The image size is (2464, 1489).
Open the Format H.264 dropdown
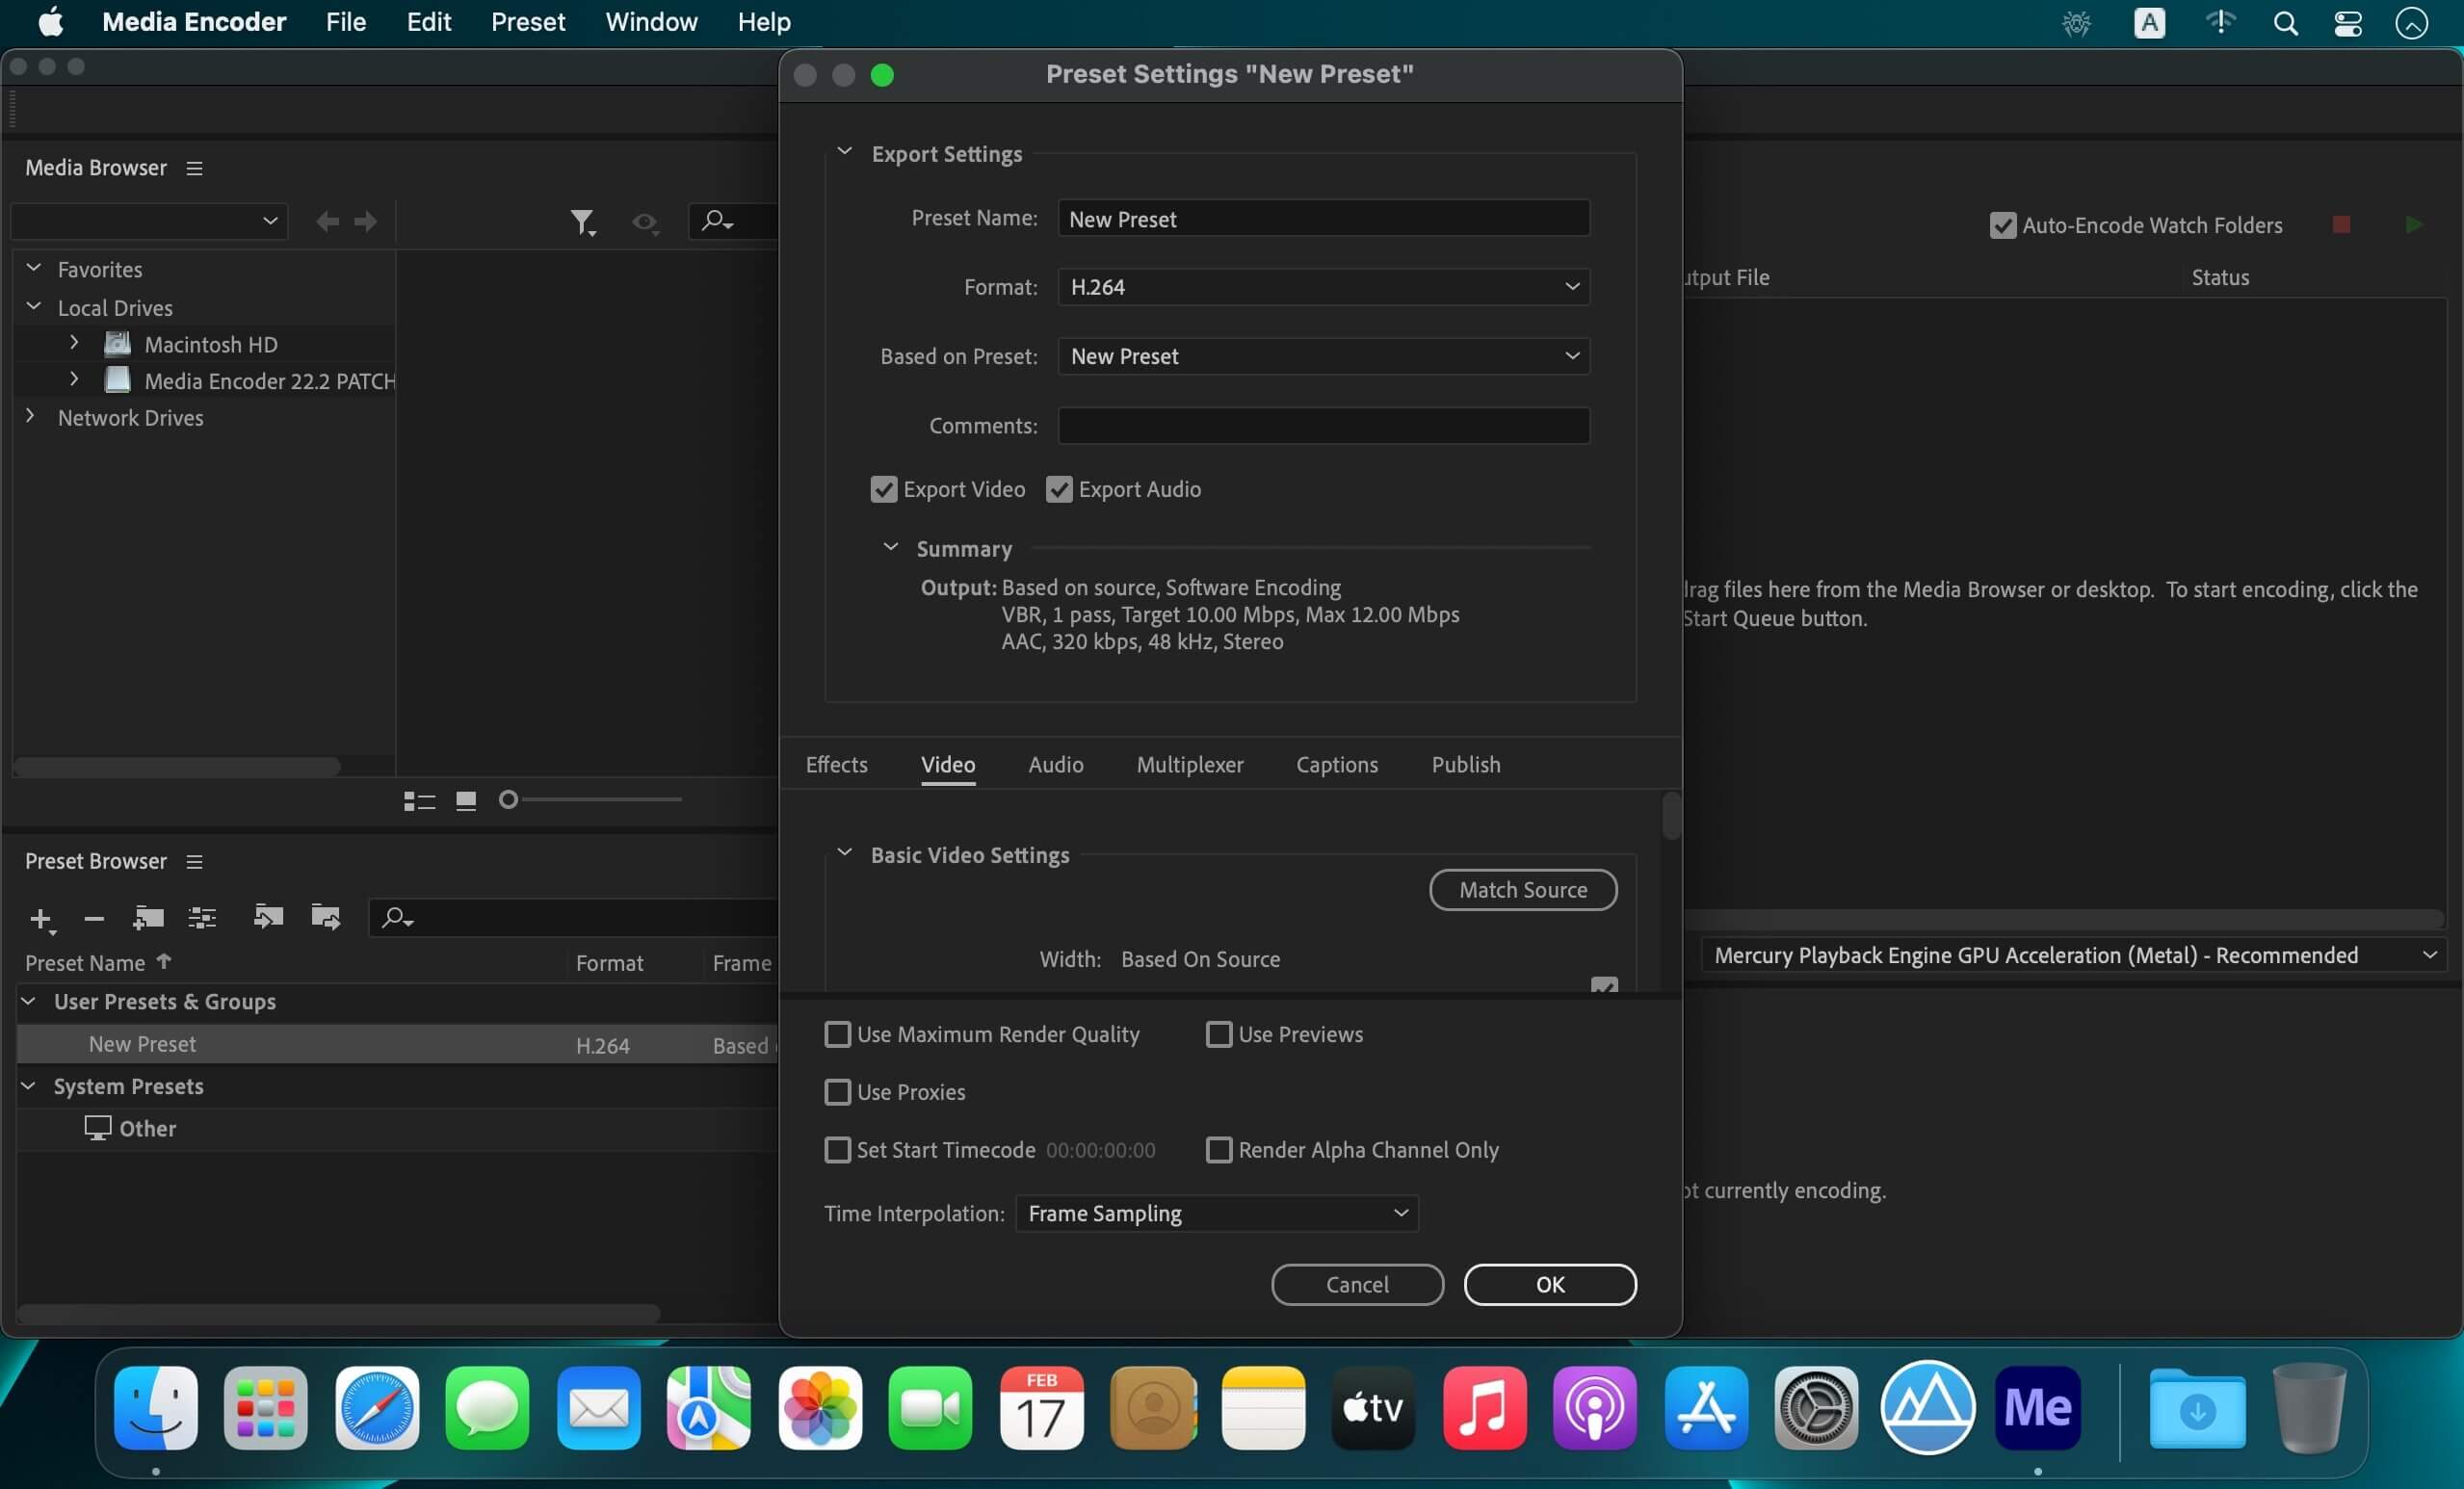[x=1324, y=287]
